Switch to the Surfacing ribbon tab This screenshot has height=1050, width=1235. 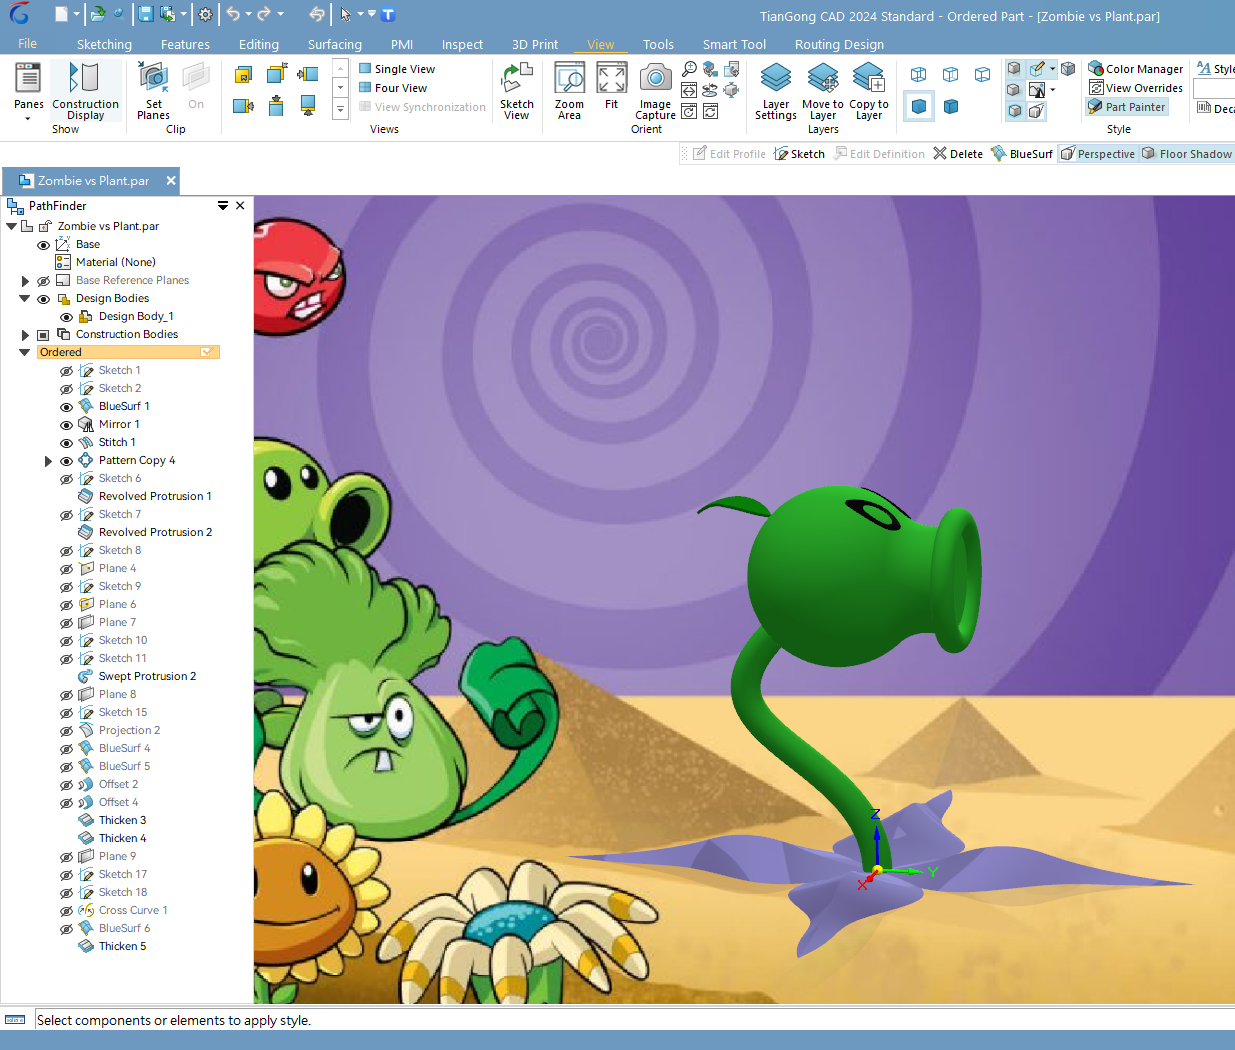[335, 44]
